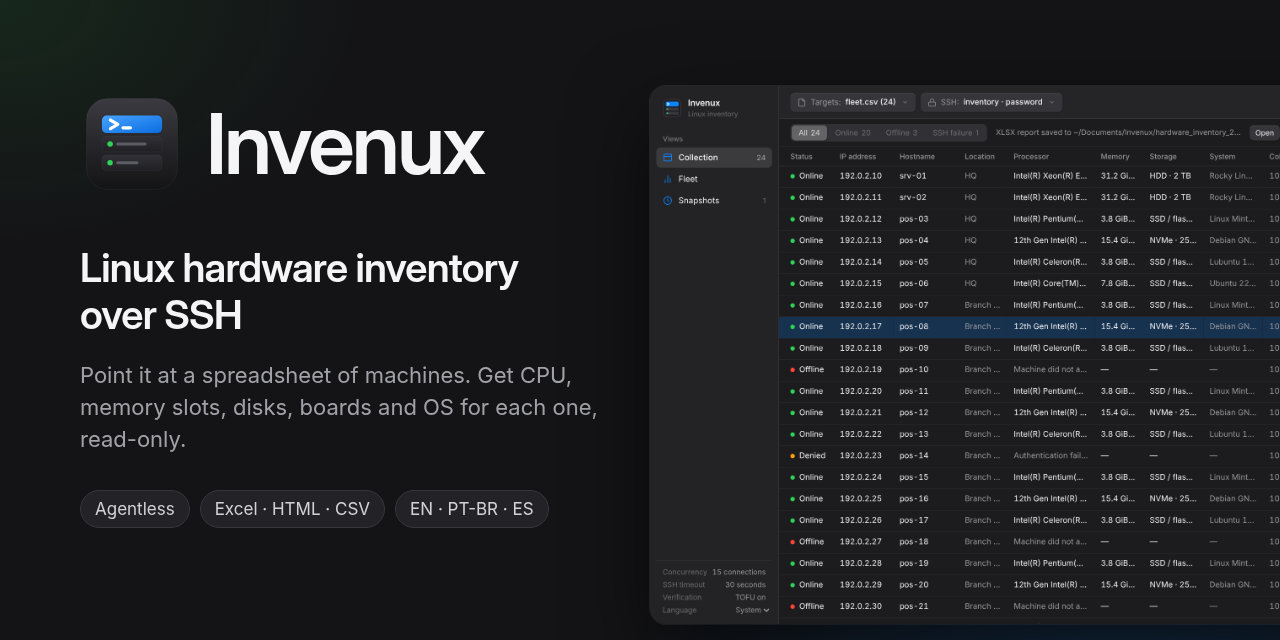Click the green status dot for srv-01
The height and width of the screenshot is (640, 1280).
[x=793, y=176]
